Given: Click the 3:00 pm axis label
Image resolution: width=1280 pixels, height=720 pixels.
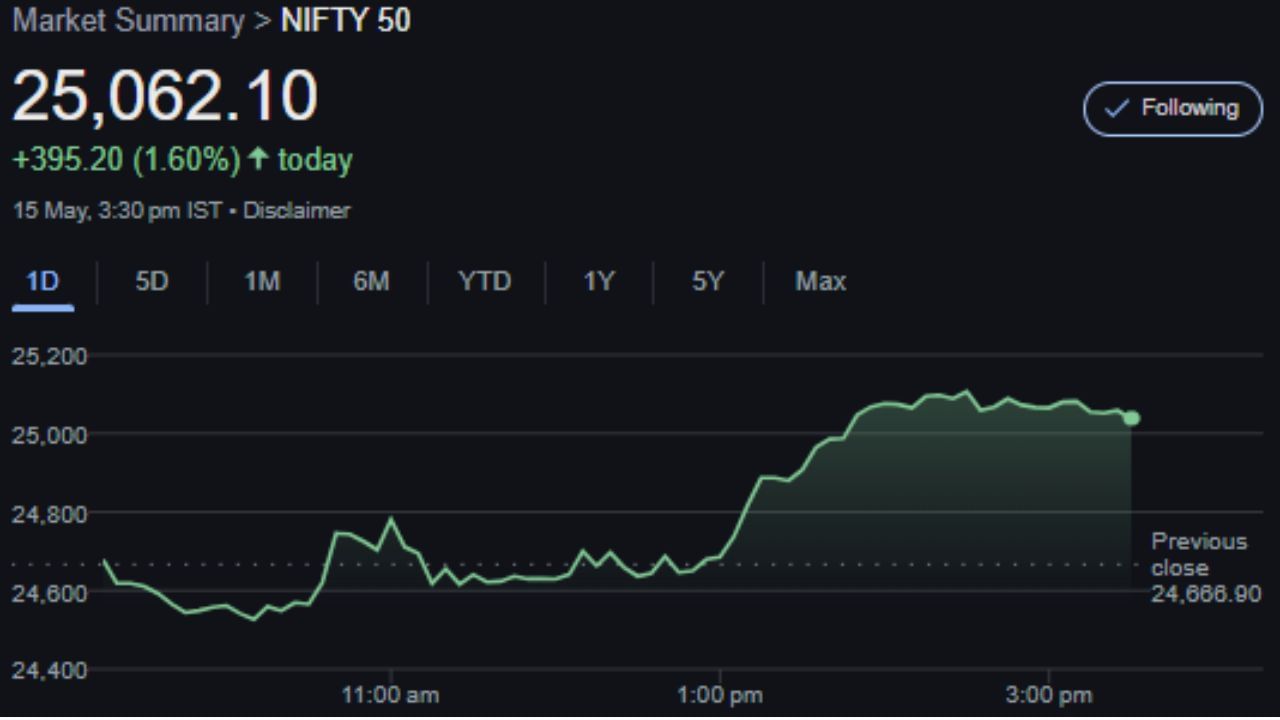Looking at the screenshot, I should pyautogui.click(x=1049, y=695).
